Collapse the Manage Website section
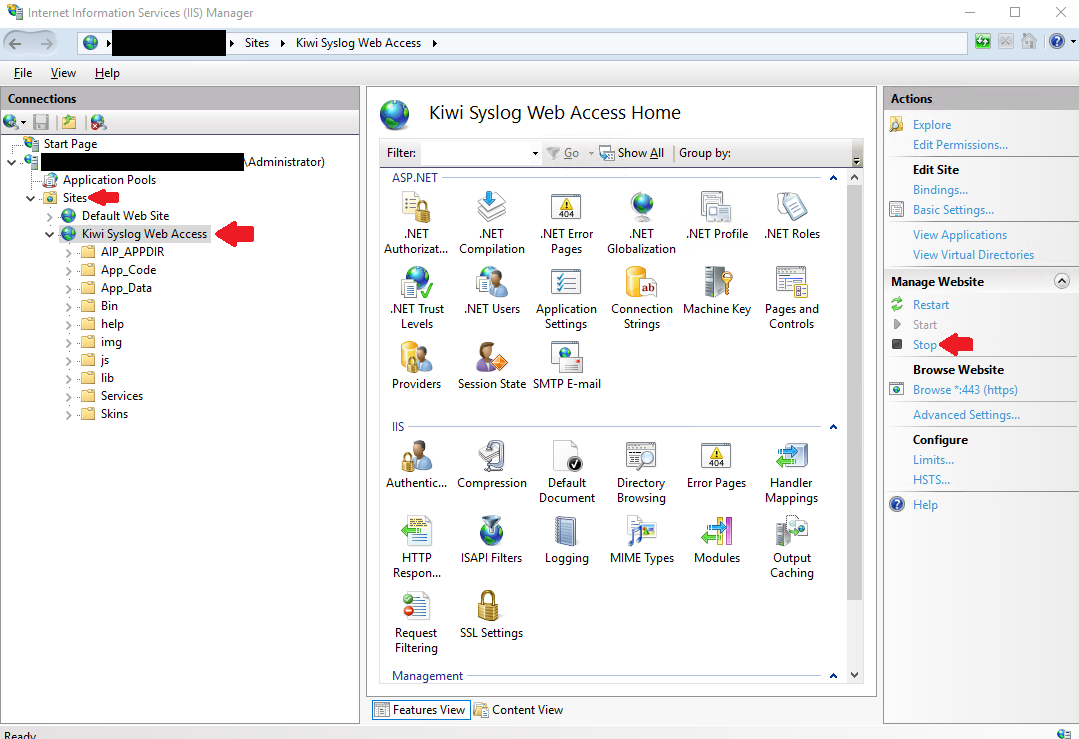Viewport: 1079px width, 739px height. pyautogui.click(x=1061, y=281)
